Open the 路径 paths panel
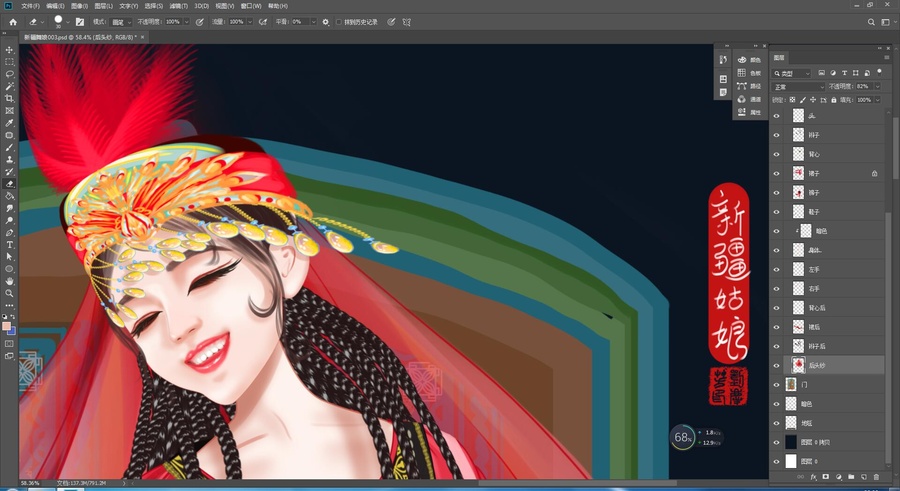The height and width of the screenshot is (491, 900). 750,86
